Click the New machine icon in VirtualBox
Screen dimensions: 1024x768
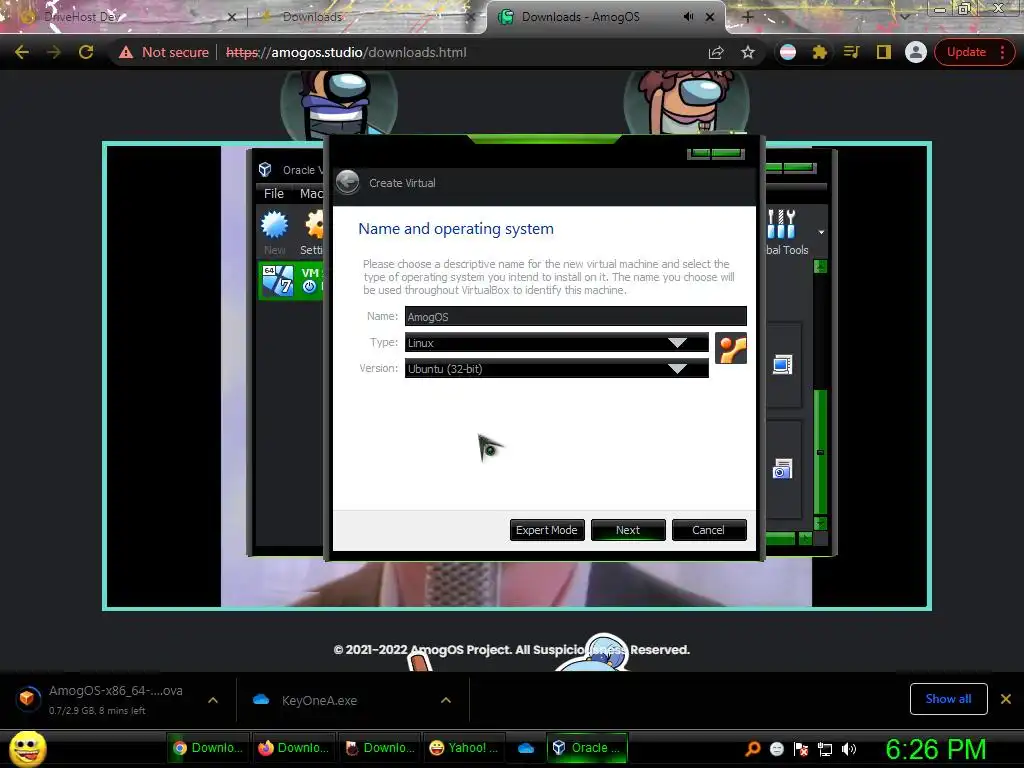point(274,232)
